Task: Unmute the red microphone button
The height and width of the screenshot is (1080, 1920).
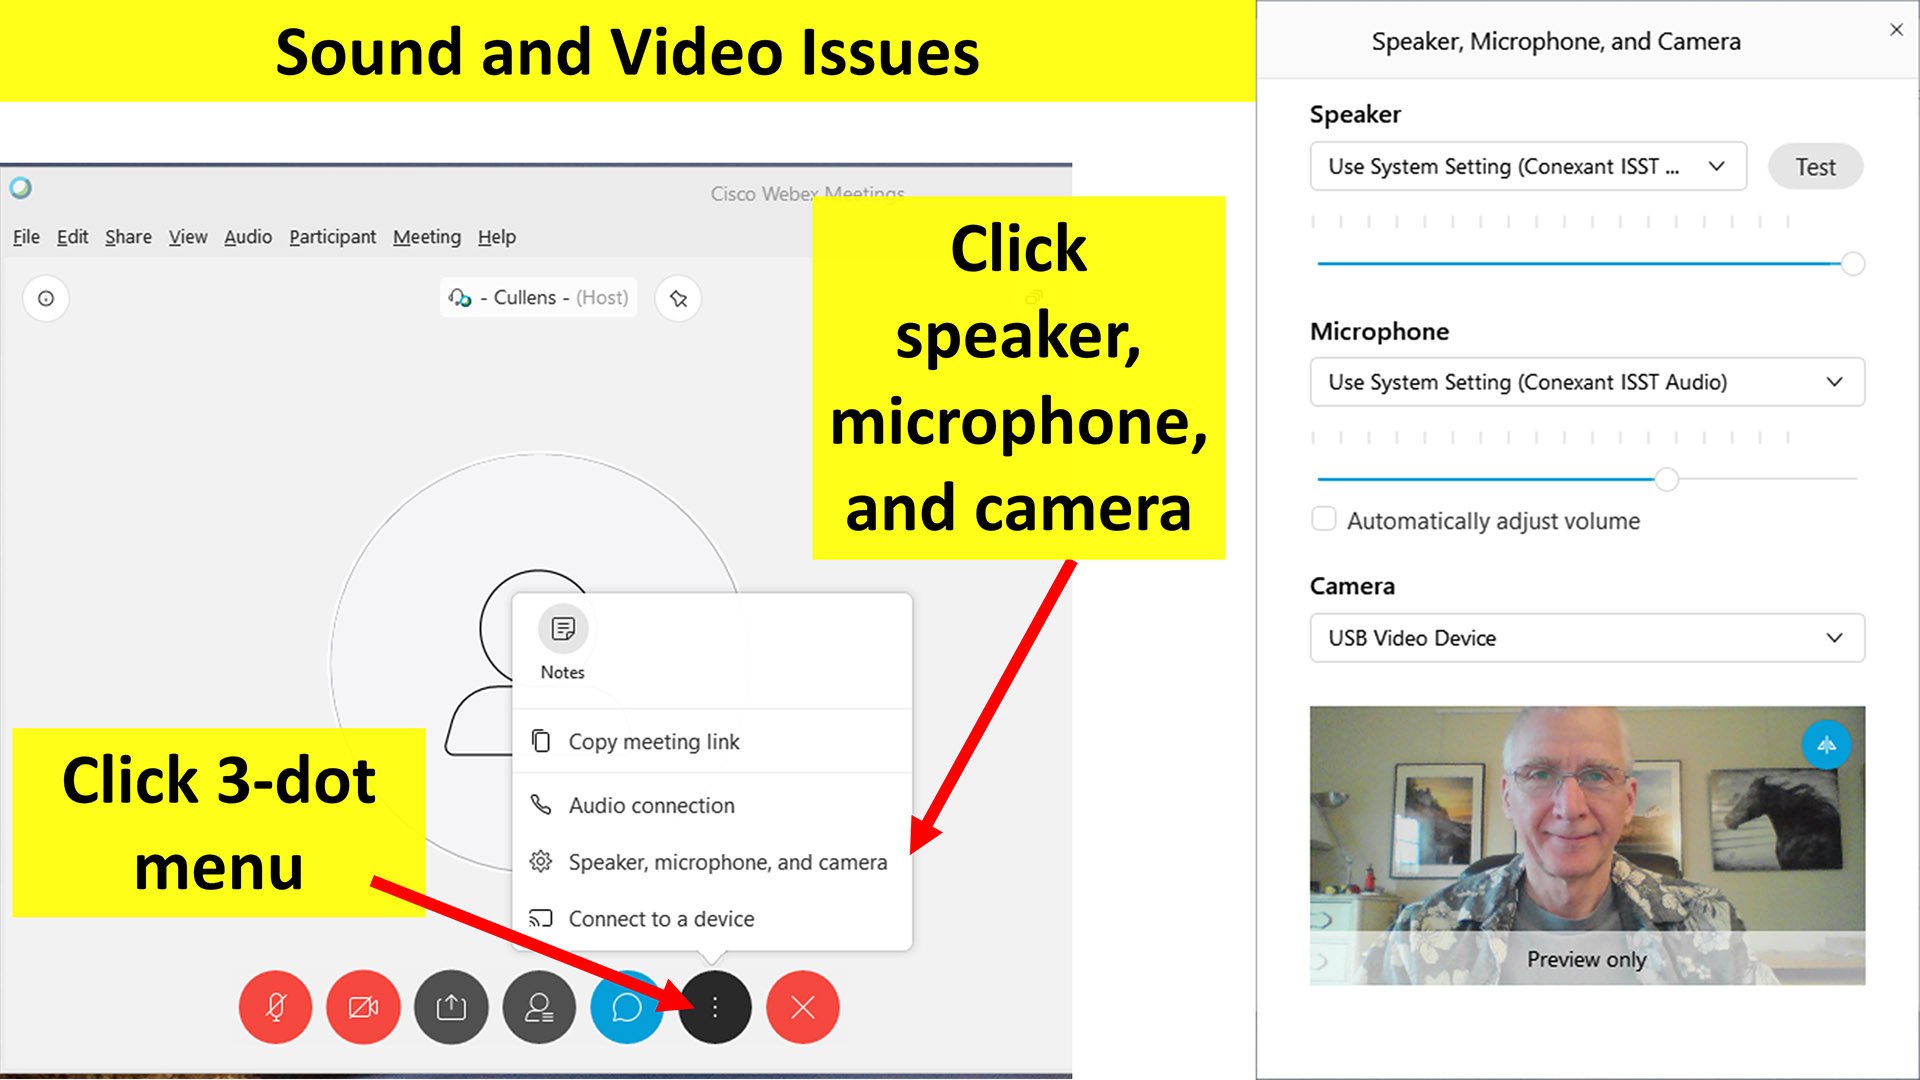Action: click(275, 1007)
